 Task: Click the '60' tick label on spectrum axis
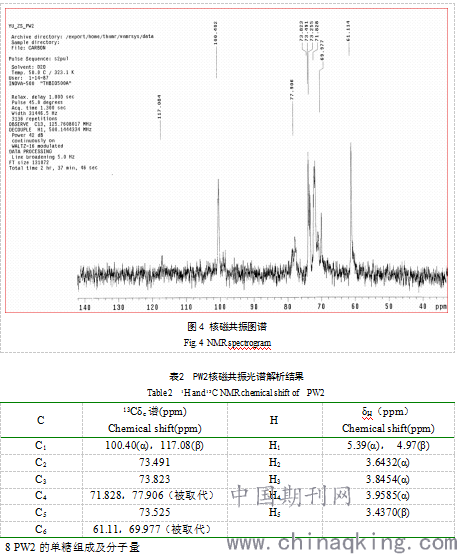[x=355, y=306]
